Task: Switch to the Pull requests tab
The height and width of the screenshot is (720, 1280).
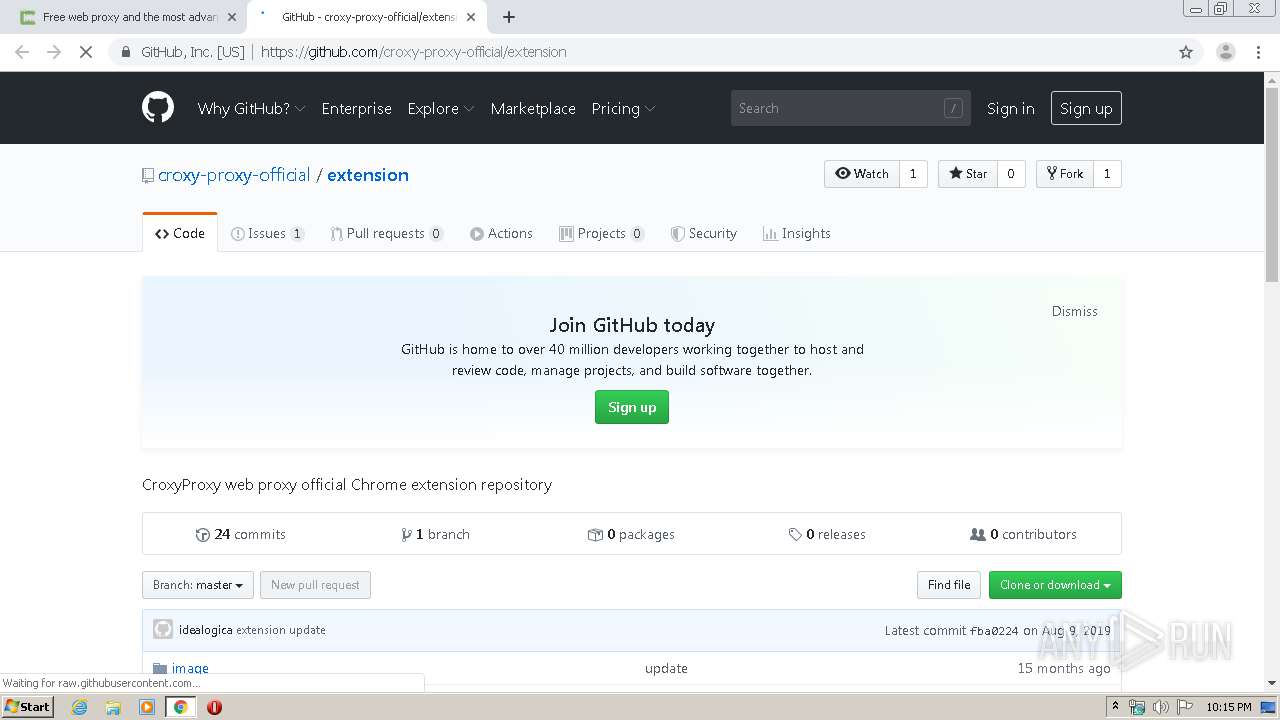Action: [386, 233]
